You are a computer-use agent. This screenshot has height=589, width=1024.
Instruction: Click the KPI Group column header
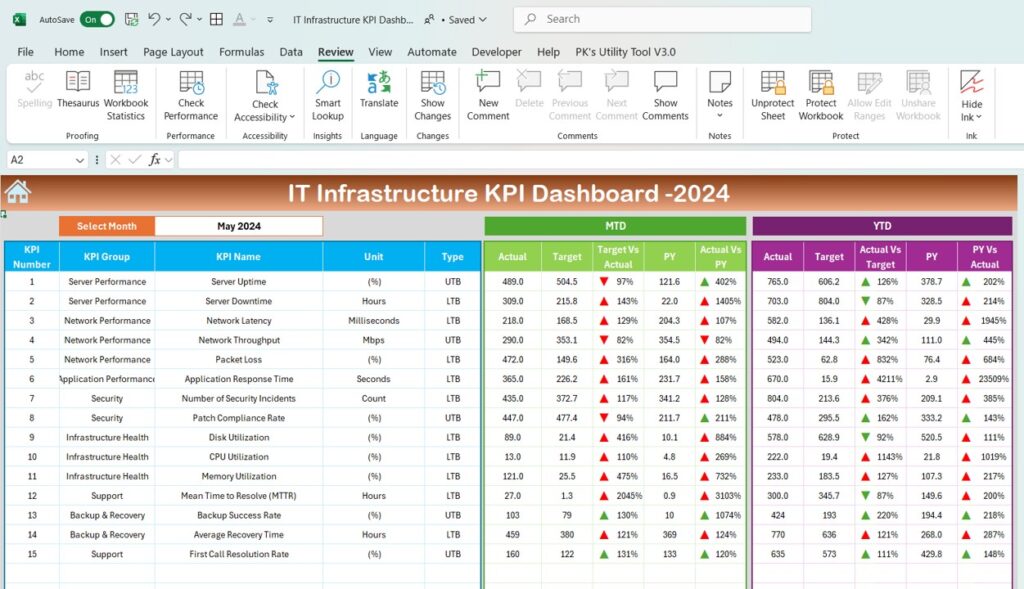(106, 257)
